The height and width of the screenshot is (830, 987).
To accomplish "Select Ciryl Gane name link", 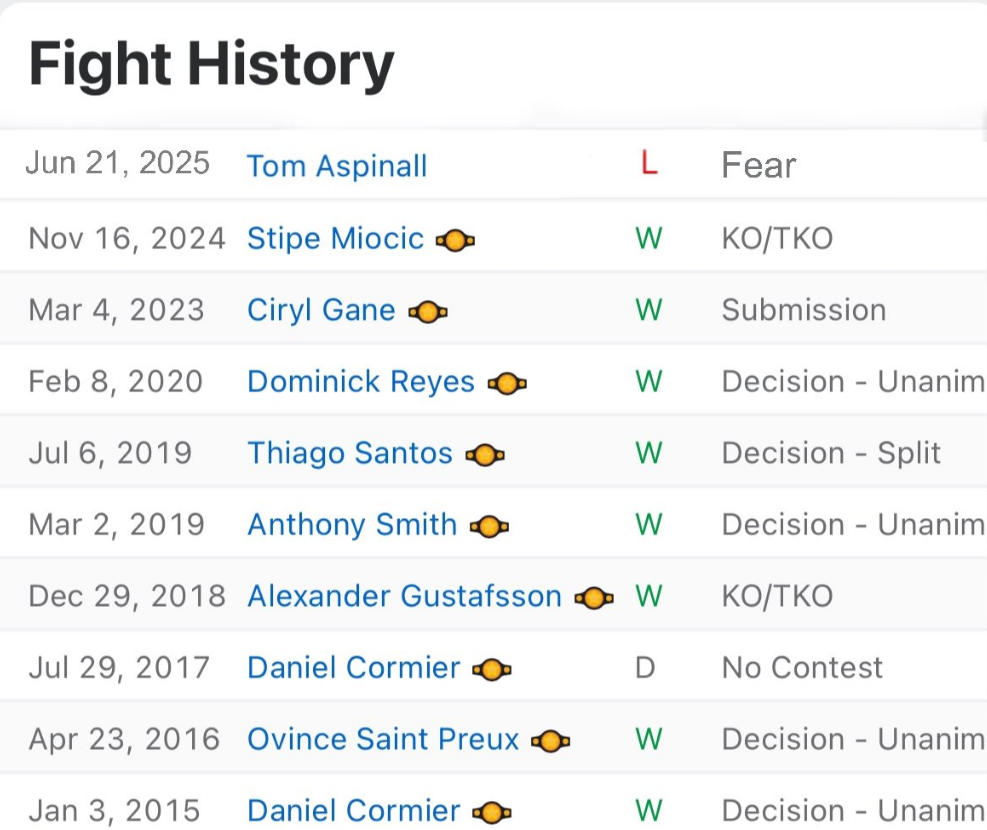I will tap(321, 310).
